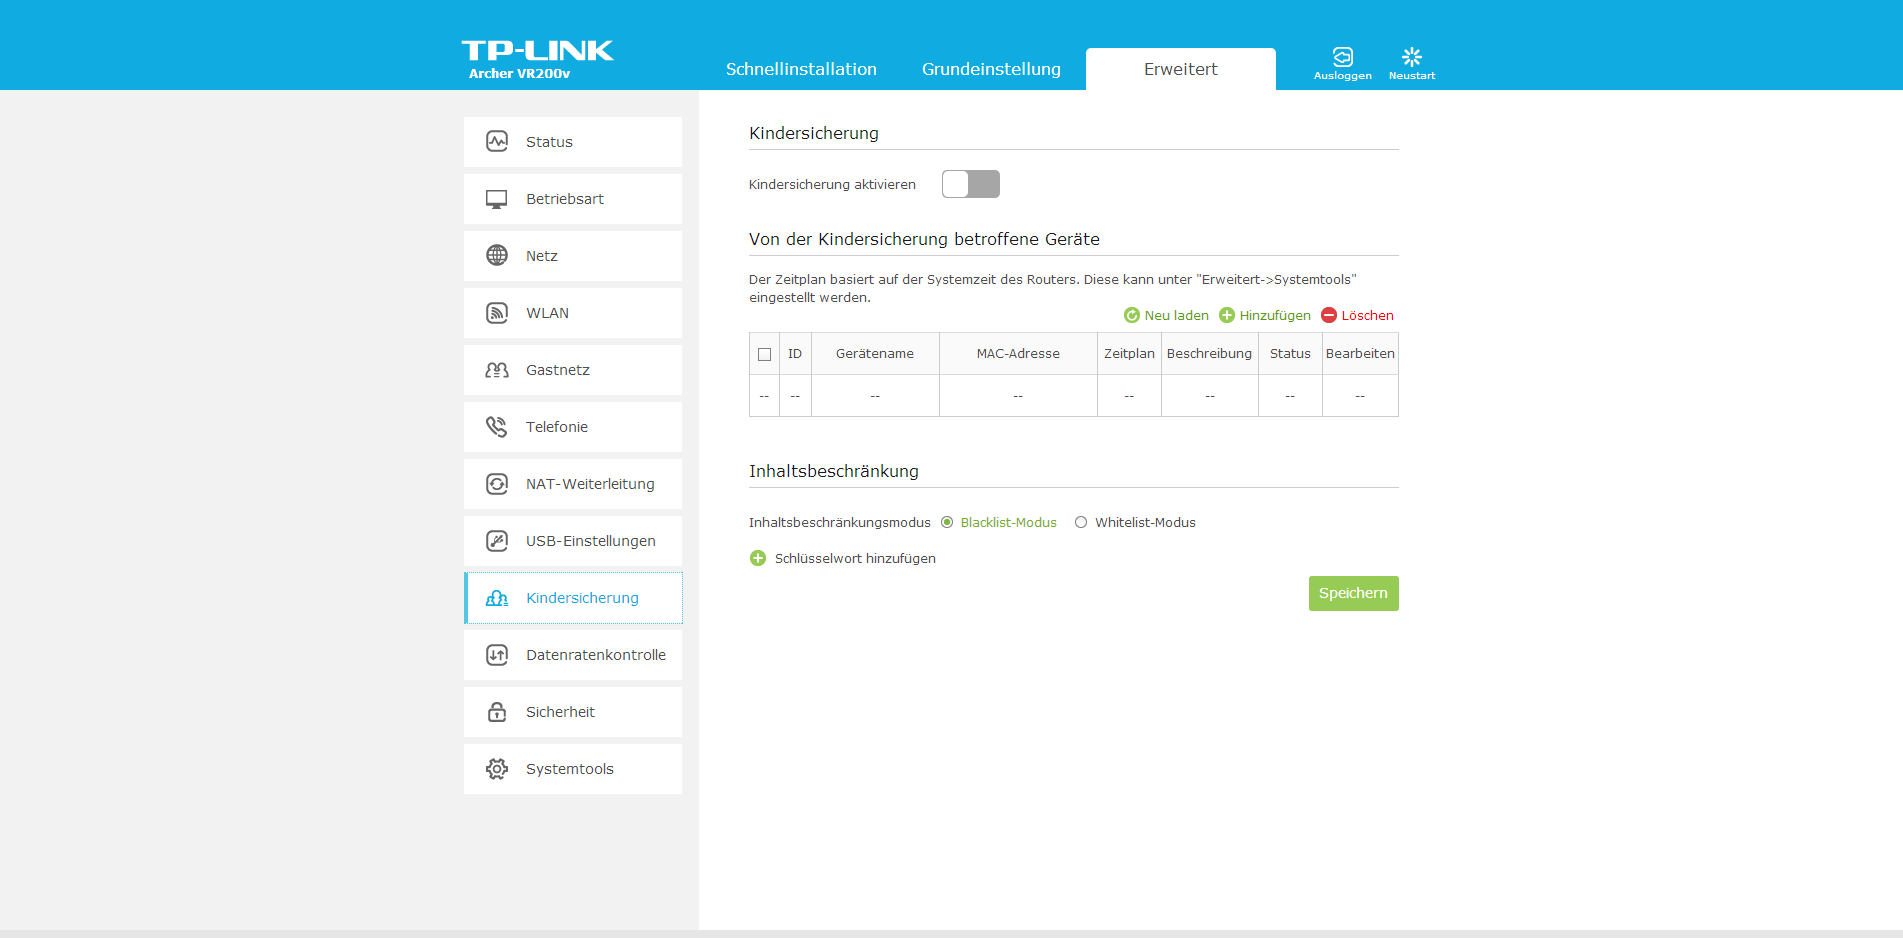The width and height of the screenshot is (1903, 938).
Task: Click the Ausloggen logout icon
Action: pyautogui.click(x=1342, y=57)
